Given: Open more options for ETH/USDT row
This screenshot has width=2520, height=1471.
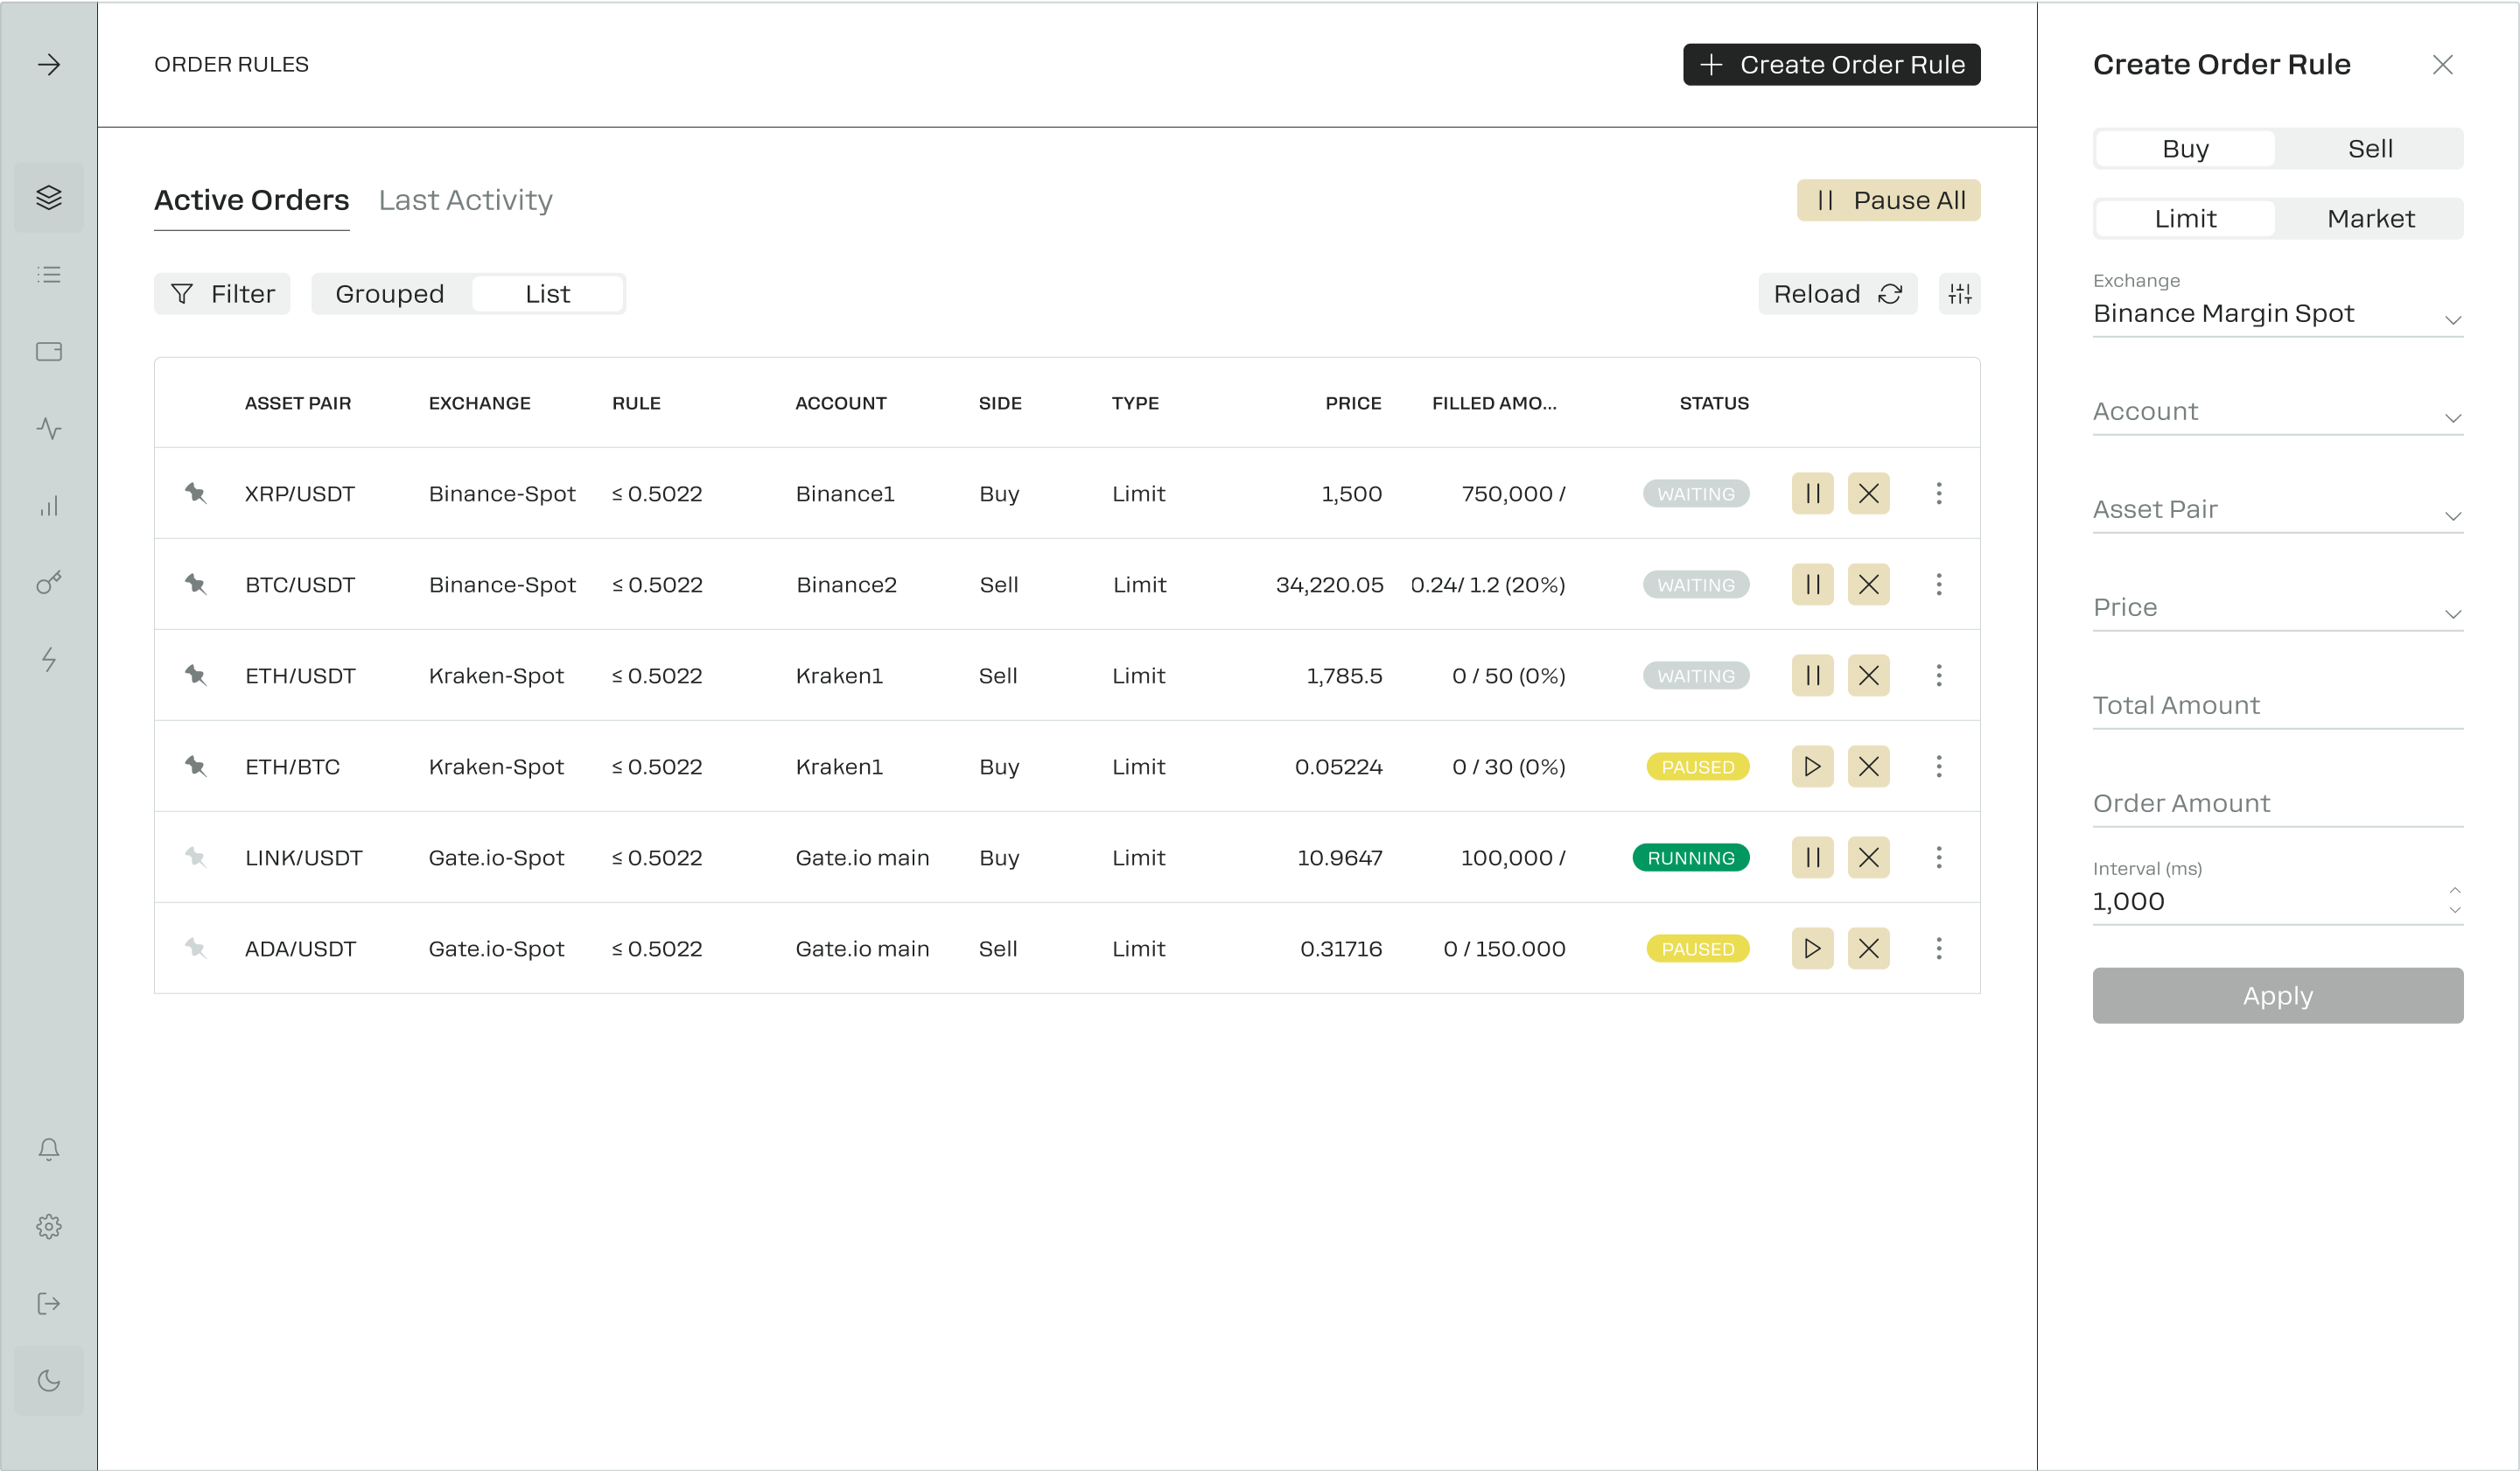Looking at the screenshot, I should (1938, 676).
